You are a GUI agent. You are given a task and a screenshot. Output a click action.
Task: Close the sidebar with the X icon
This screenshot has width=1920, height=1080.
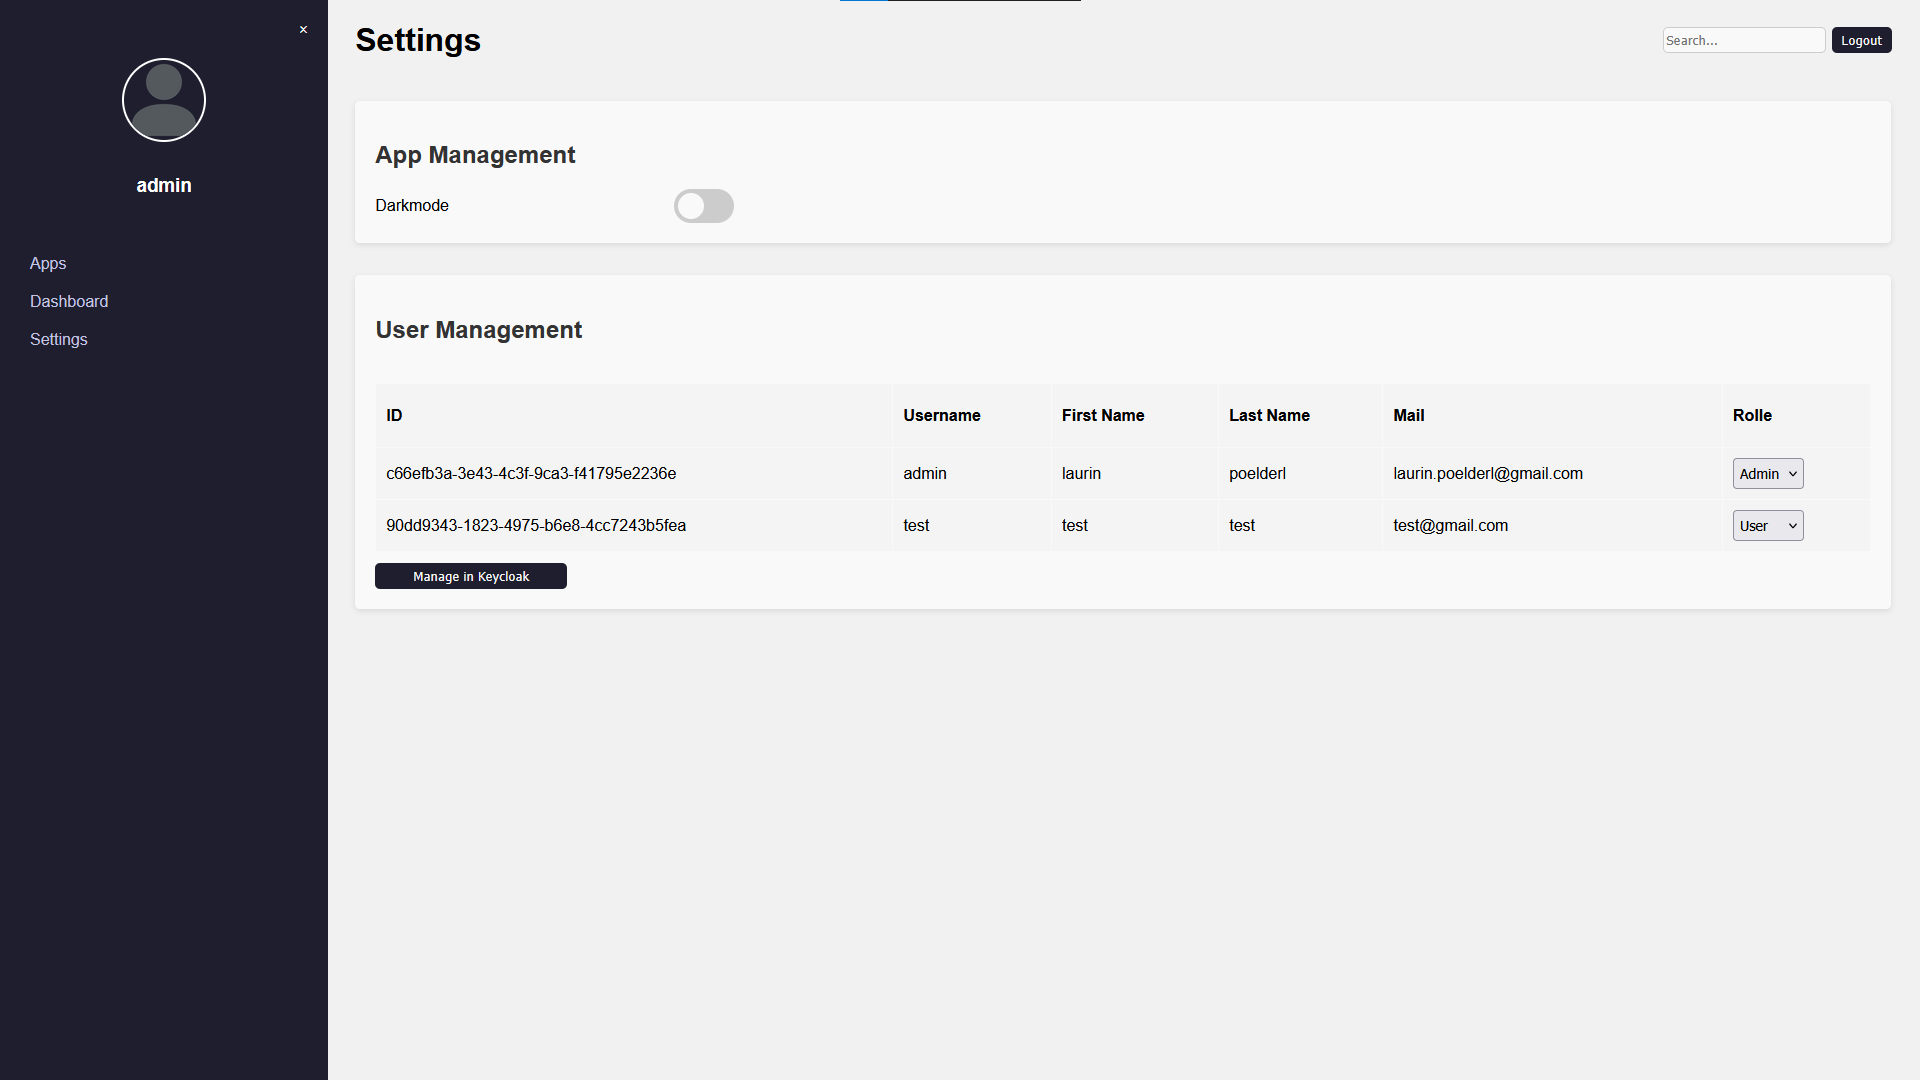tap(303, 30)
